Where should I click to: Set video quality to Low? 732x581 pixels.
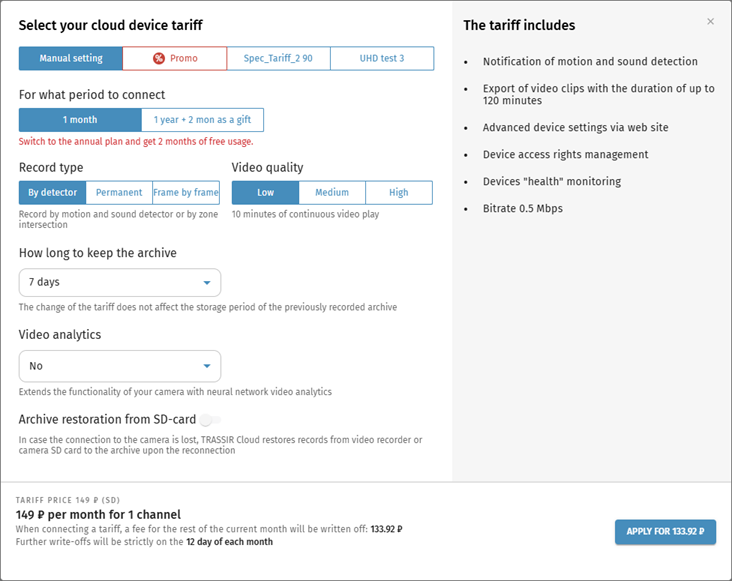coord(265,193)
